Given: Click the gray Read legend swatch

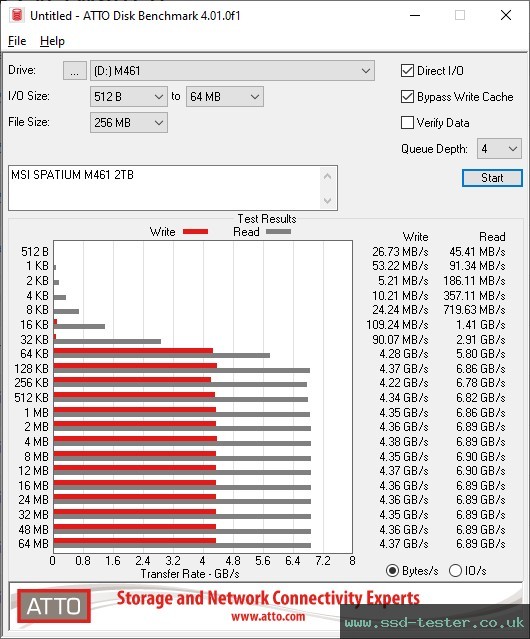Looking at the screenshot, I should click(278, 231).
